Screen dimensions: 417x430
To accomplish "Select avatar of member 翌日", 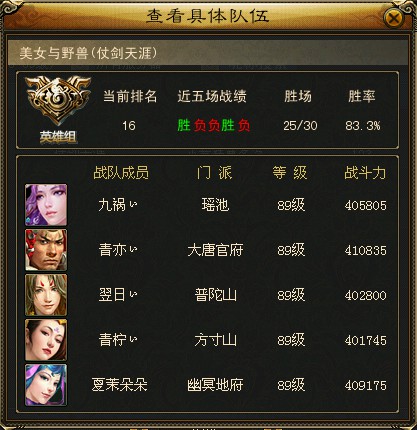I will [x=46, y=295].
